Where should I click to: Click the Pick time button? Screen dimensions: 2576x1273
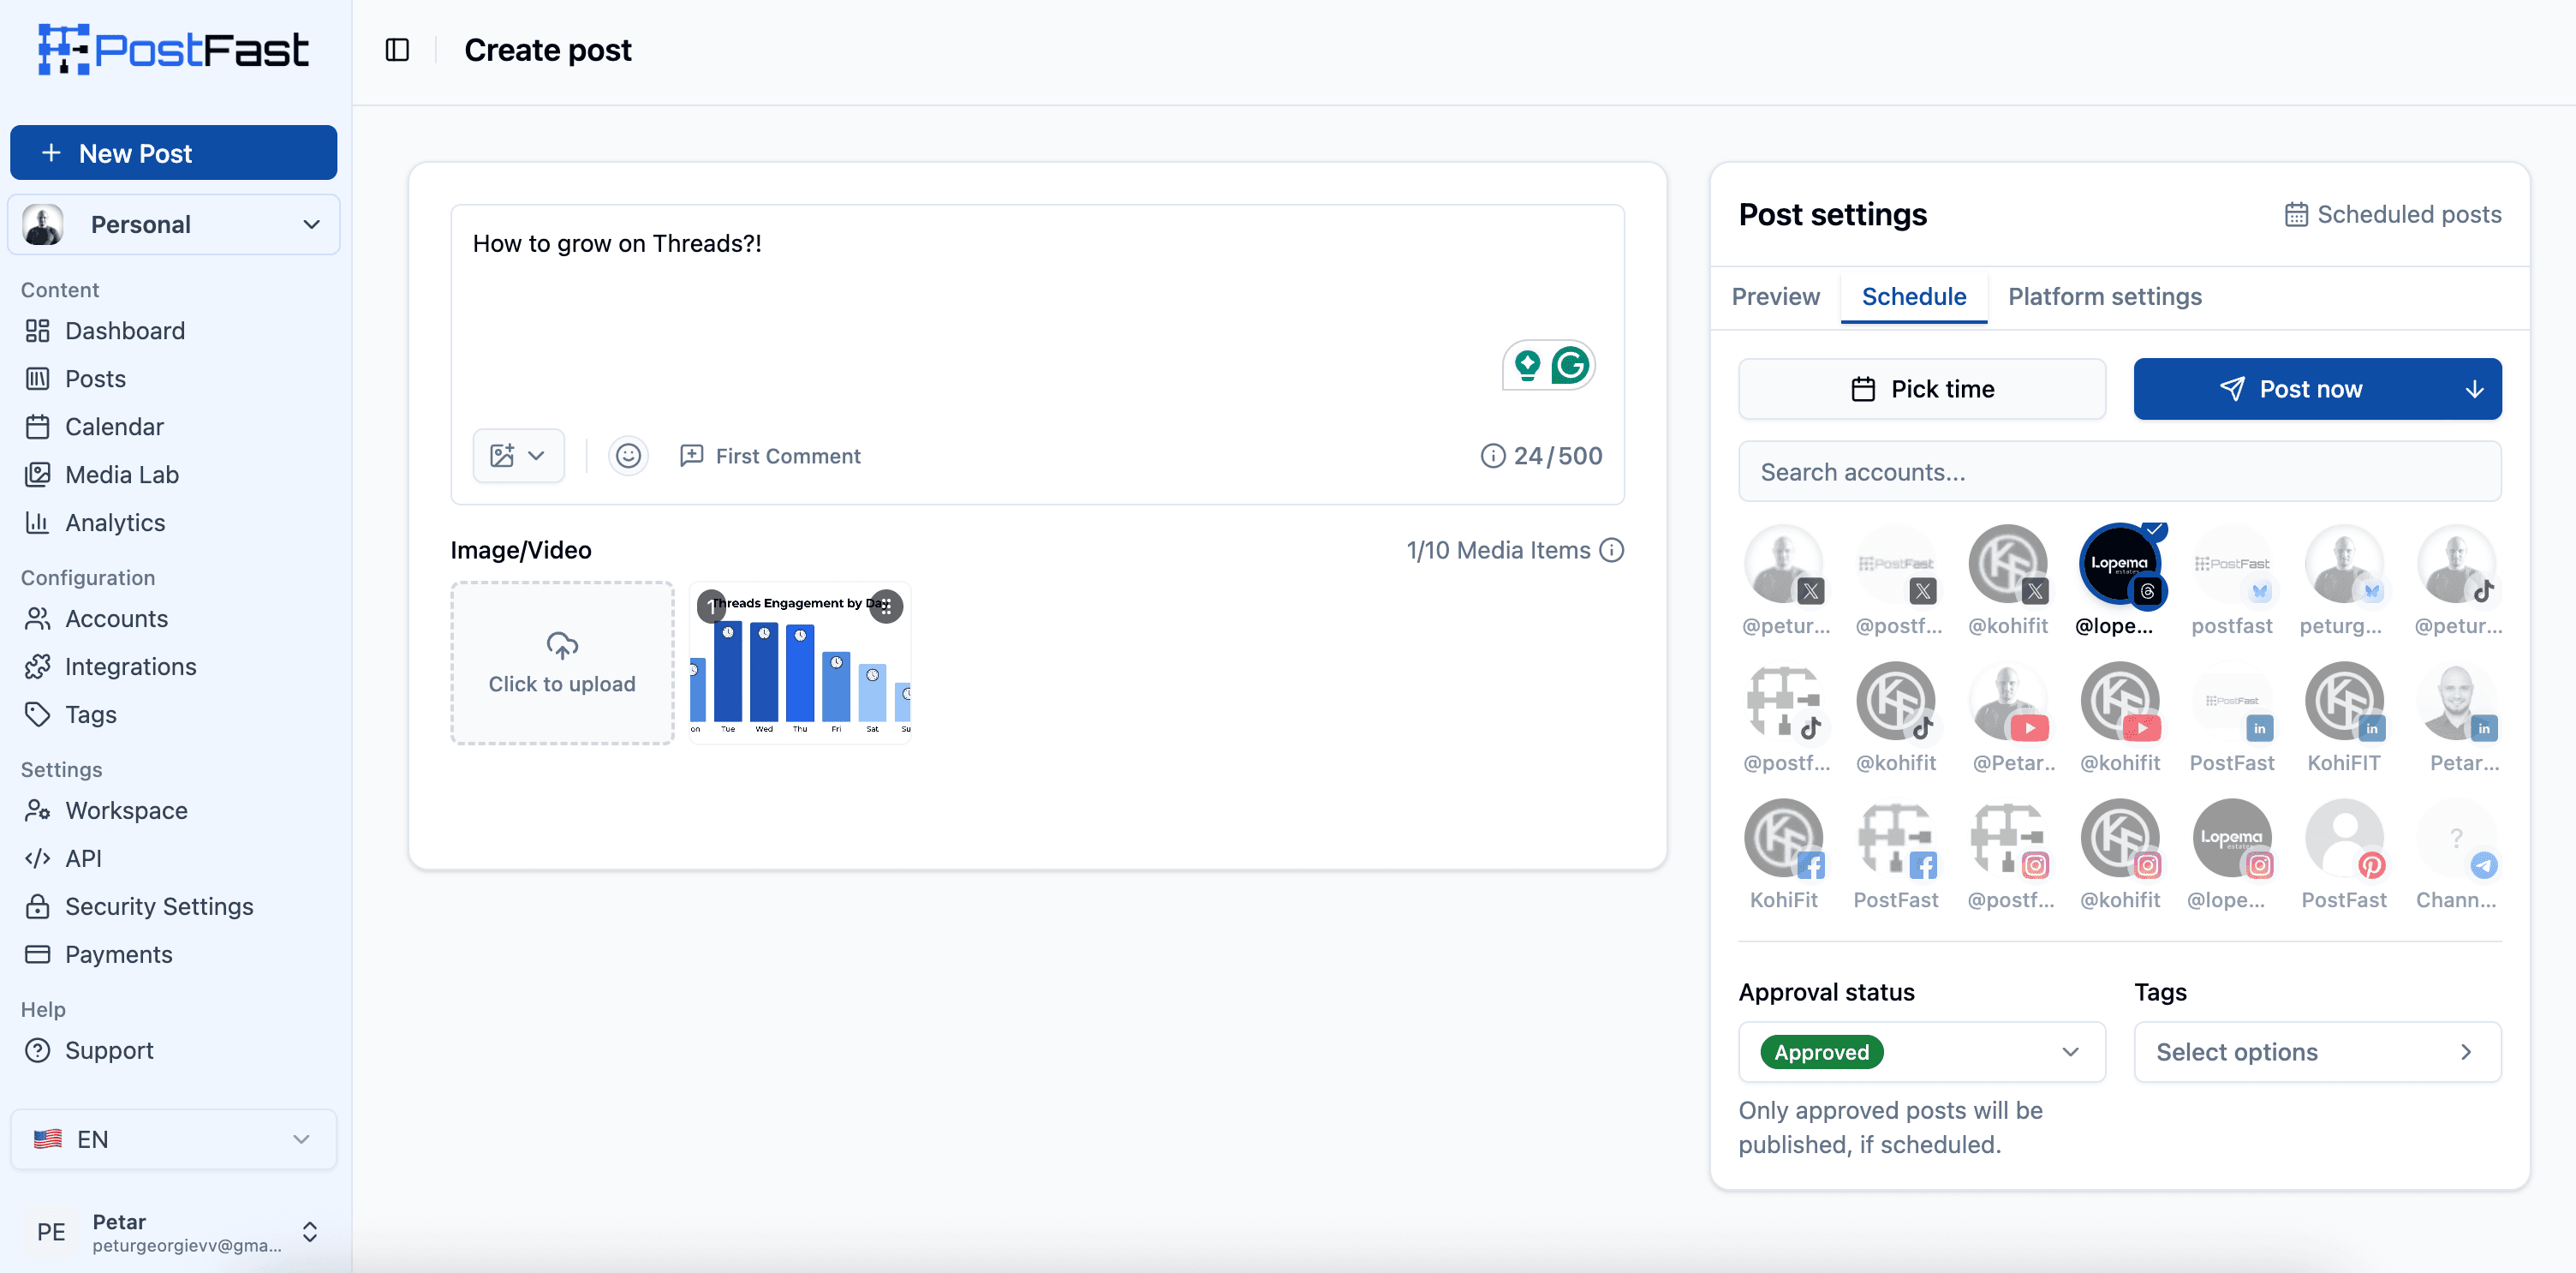pyautogui.click(x=1921, y=389)
